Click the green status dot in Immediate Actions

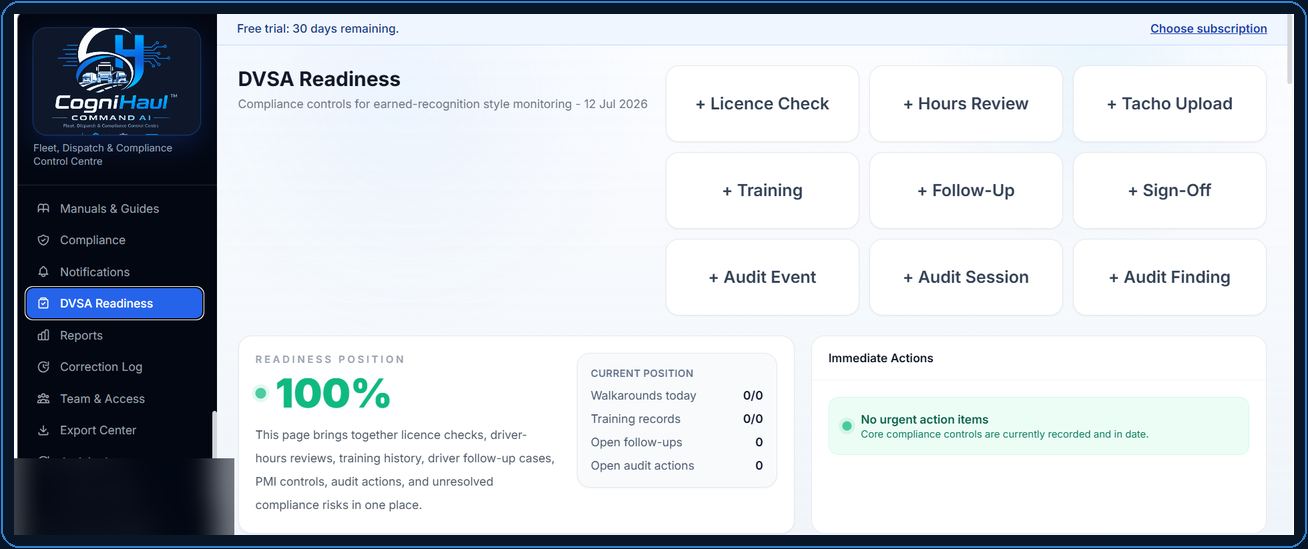846,426
